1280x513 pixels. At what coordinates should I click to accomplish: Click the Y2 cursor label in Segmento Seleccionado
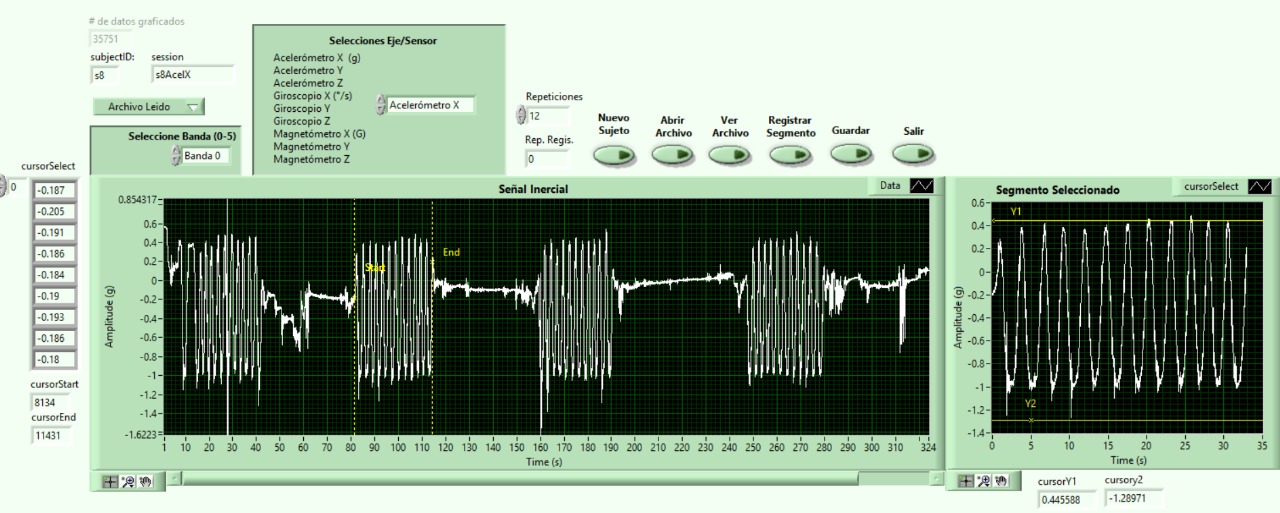coord(1030,403)
